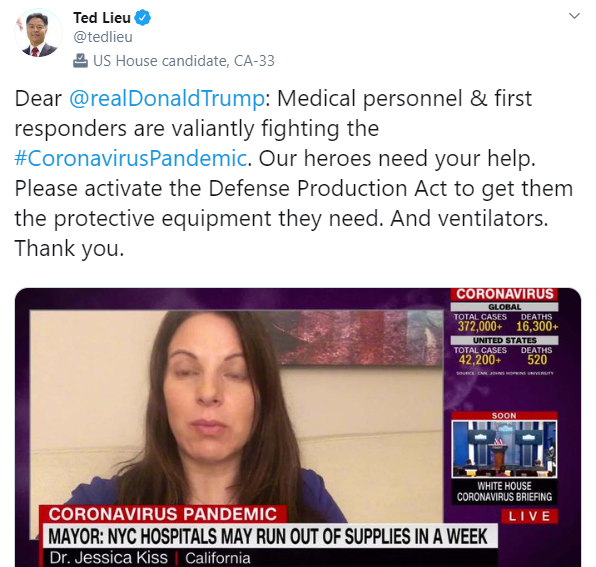Open the embedded video of Dr. Jessica Kiss
Viewport: 596px width, 567px height.
(x=298, y=427)
